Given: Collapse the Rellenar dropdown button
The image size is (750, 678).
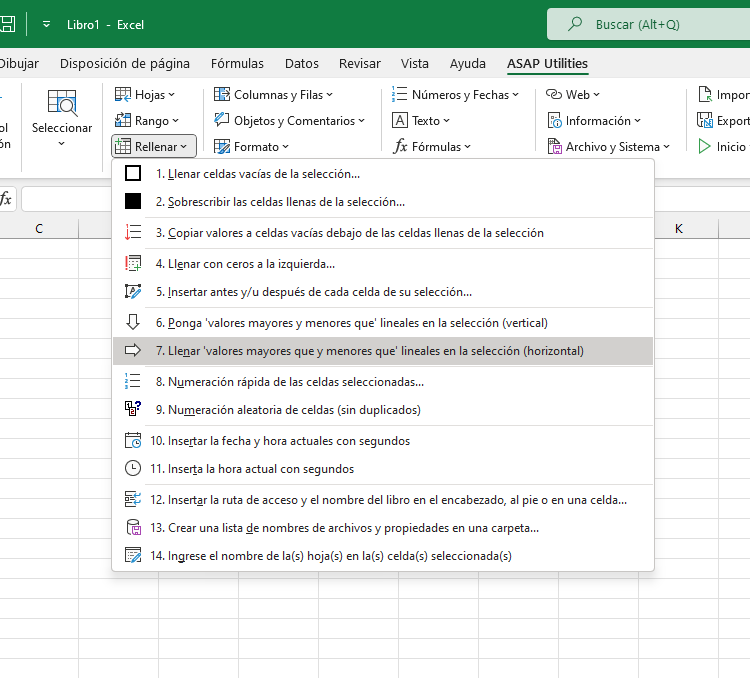Looking at the screenshot, I should (154, 146).
